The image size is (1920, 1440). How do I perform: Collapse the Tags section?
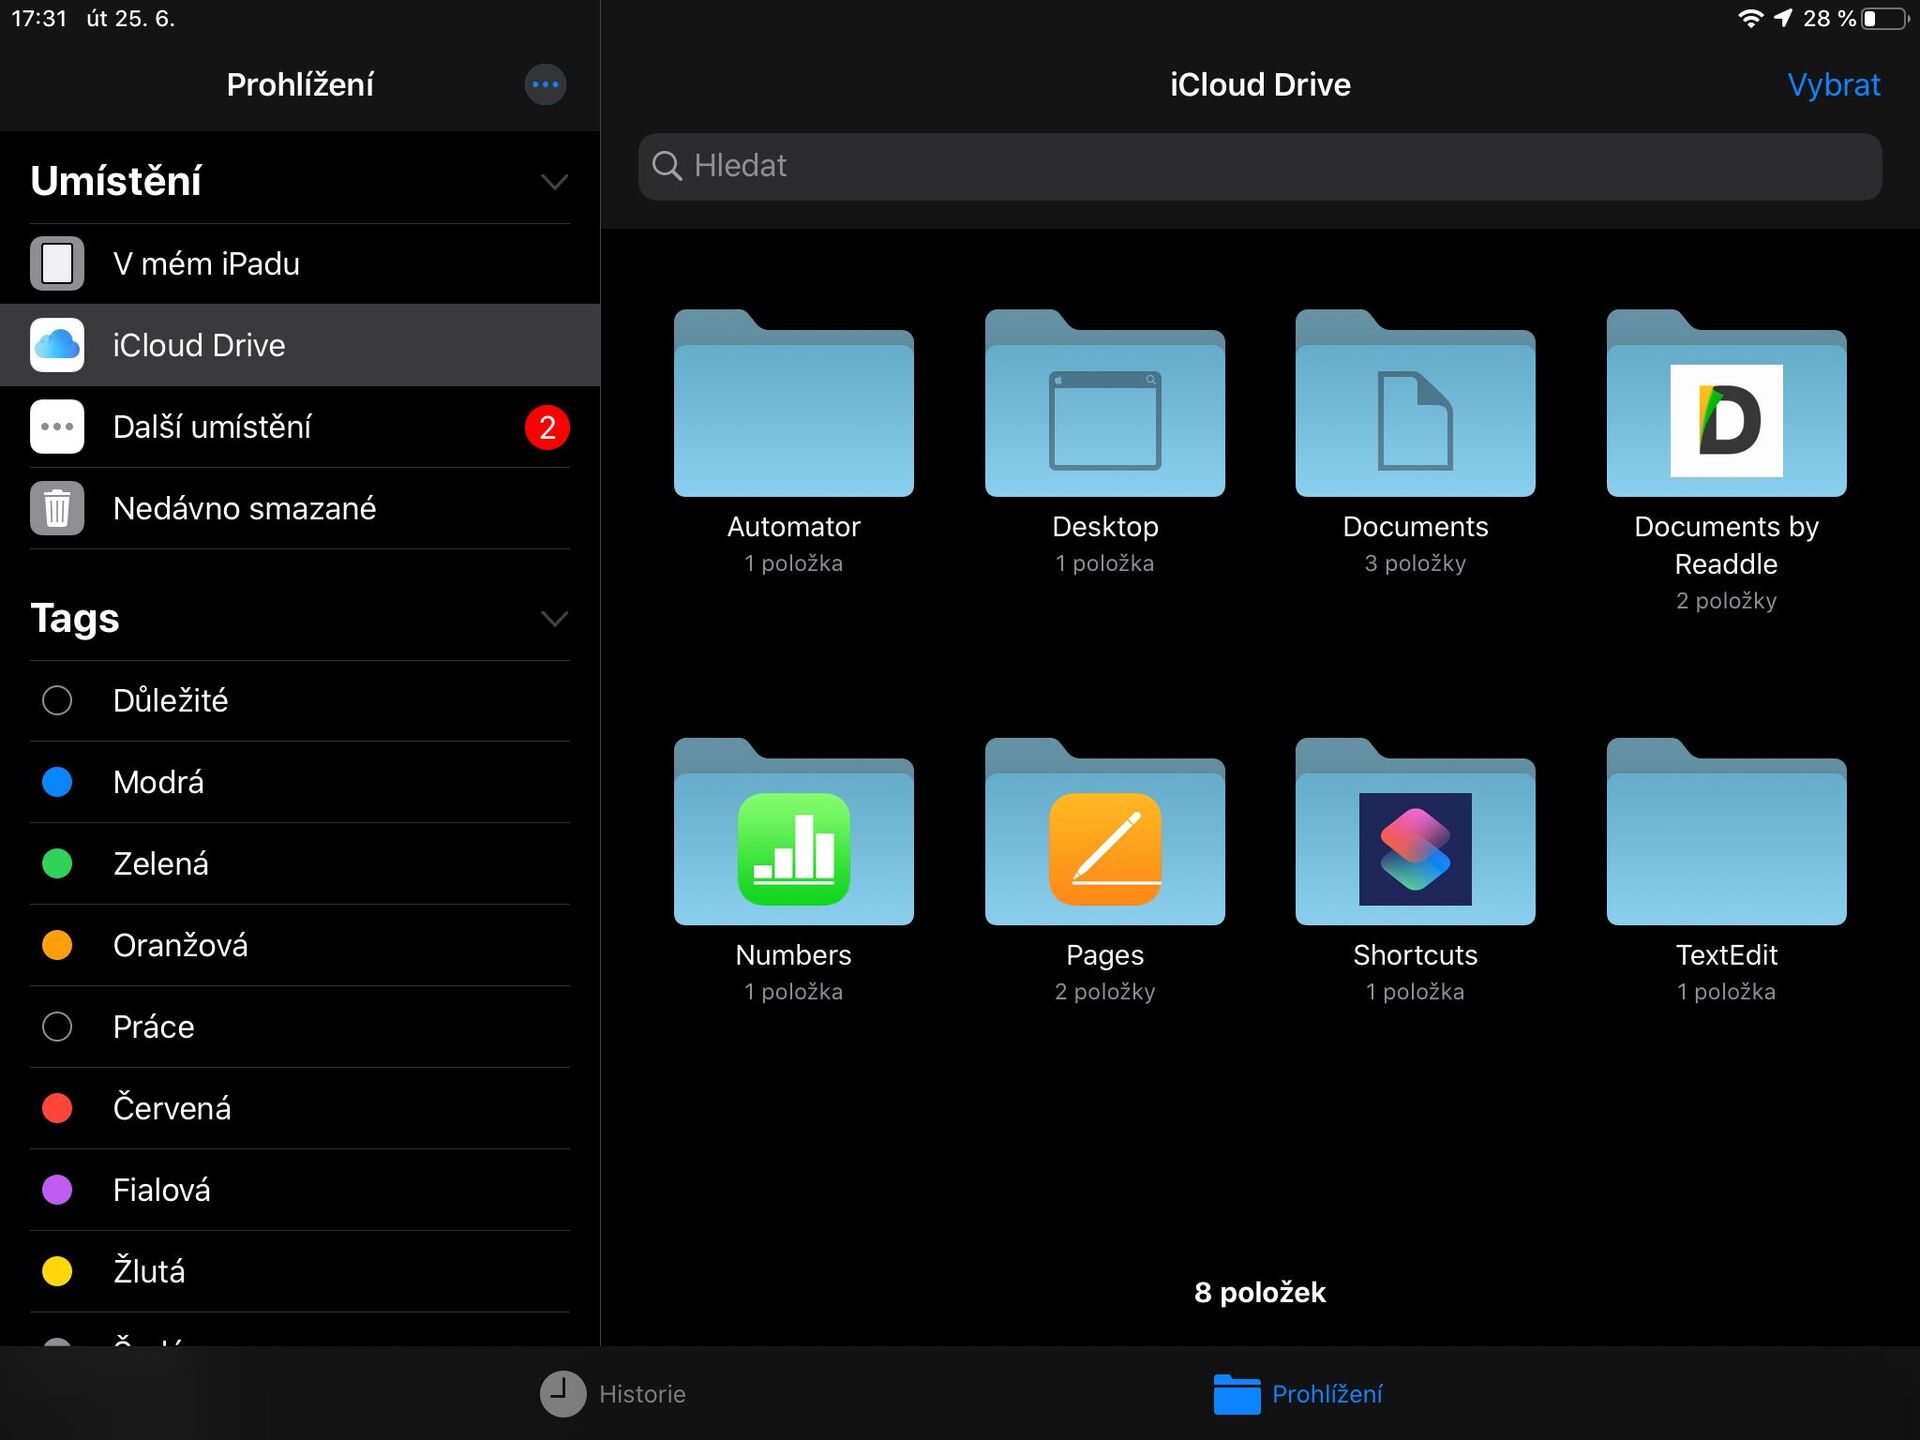pos(555,619)
